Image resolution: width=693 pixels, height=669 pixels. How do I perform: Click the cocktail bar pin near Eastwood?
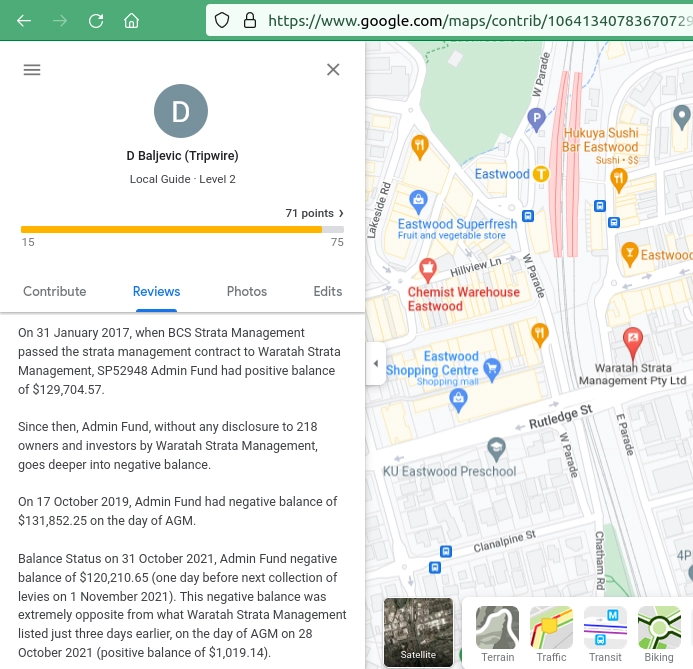[x=630, y=254]
